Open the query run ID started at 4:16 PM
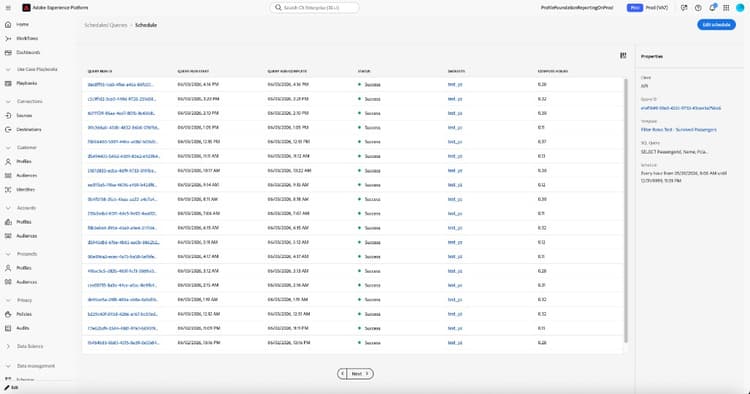The height and width of the screenshot is (394, 750). coord(121,85)
